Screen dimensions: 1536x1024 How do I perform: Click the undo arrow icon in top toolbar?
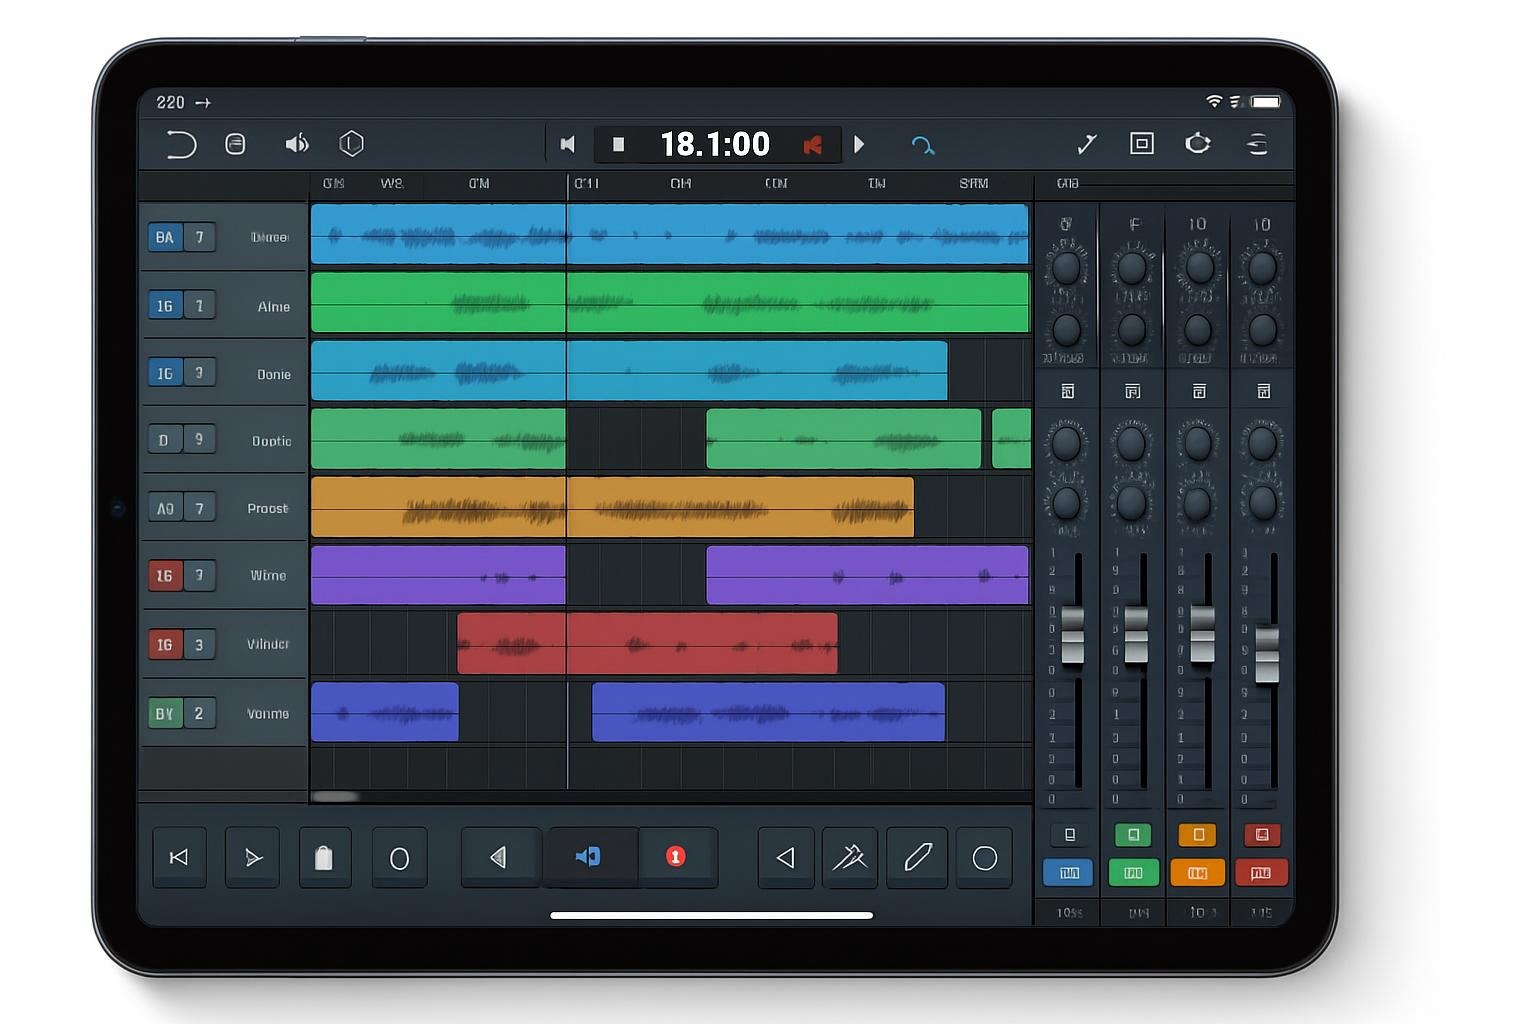click(x=180, y=145)
